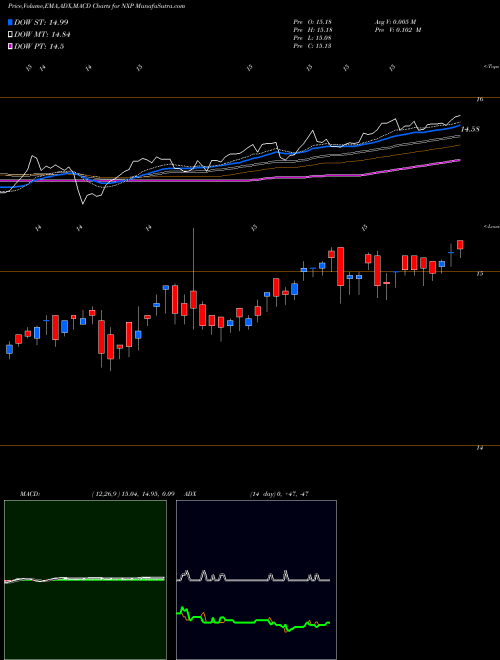Click the white DOW MT legend swatch
This screenshot has height=660, width=500.
(10, 35)
